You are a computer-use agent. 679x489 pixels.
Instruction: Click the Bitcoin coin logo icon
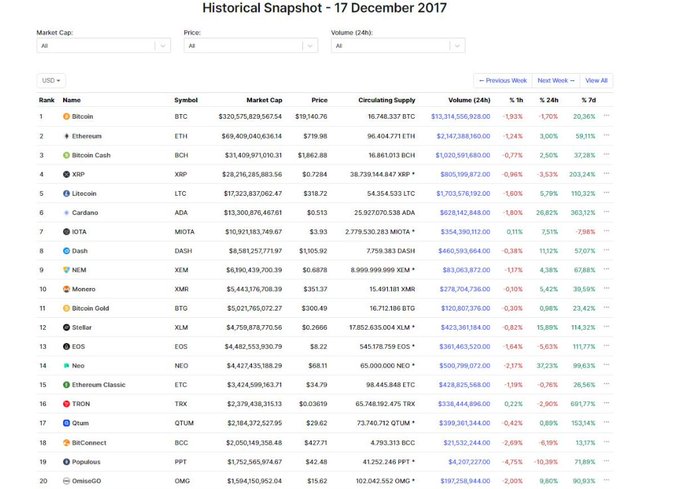tap(66, 117)
